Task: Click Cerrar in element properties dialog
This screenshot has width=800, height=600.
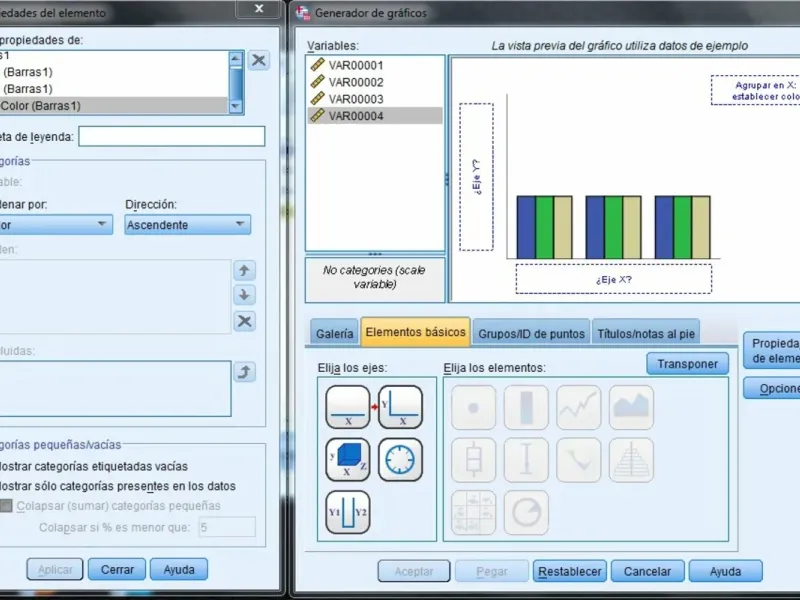Action: pos(117,569)
